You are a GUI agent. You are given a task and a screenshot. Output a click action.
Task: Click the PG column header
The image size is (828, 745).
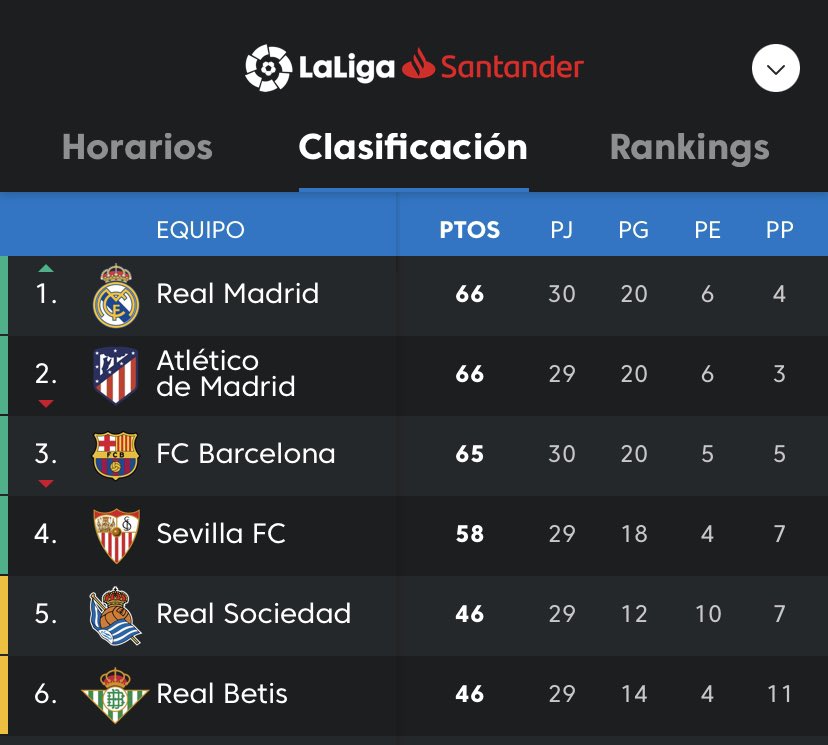[x=634, y=230]
